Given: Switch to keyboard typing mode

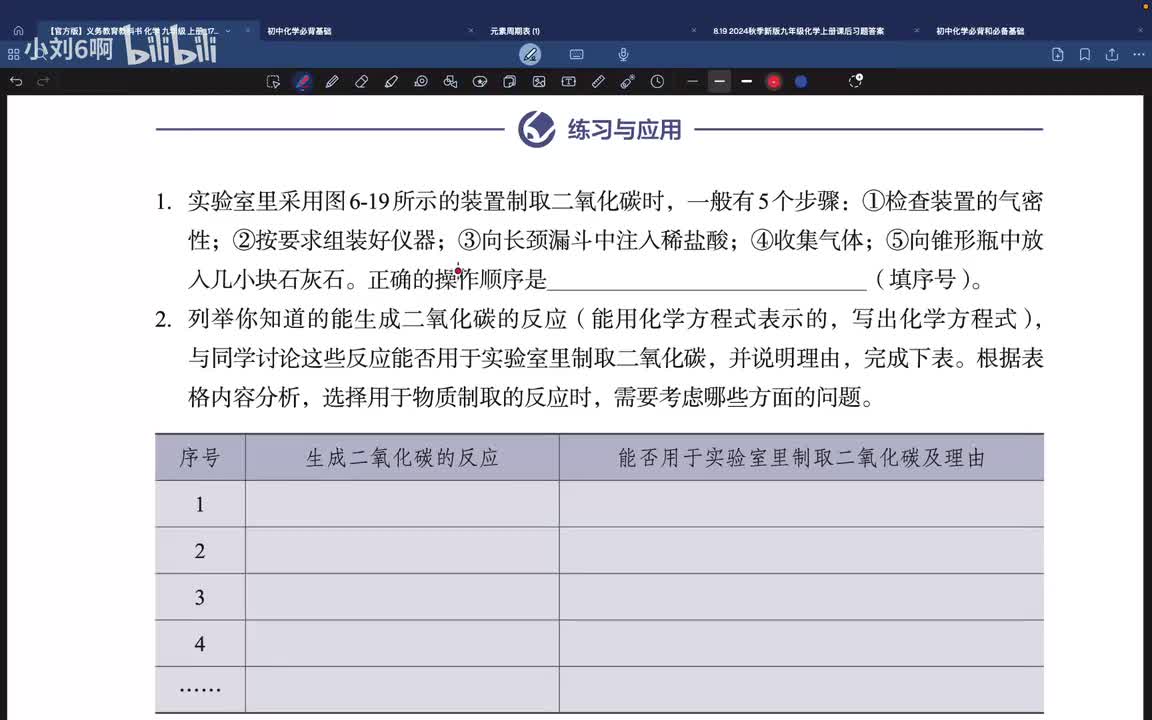Looking at the screenshot, I should 577,54.
